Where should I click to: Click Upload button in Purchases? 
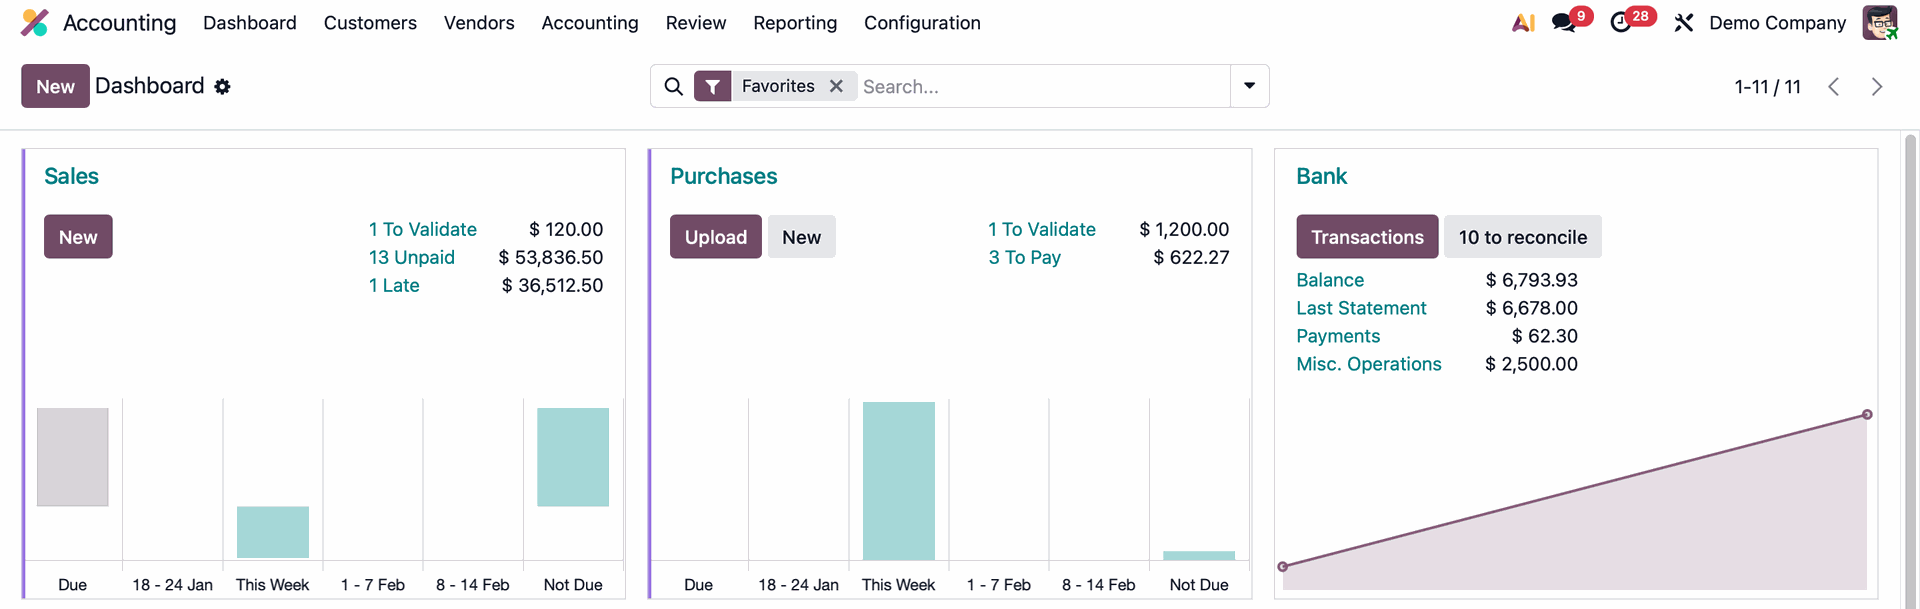(715, 237)
